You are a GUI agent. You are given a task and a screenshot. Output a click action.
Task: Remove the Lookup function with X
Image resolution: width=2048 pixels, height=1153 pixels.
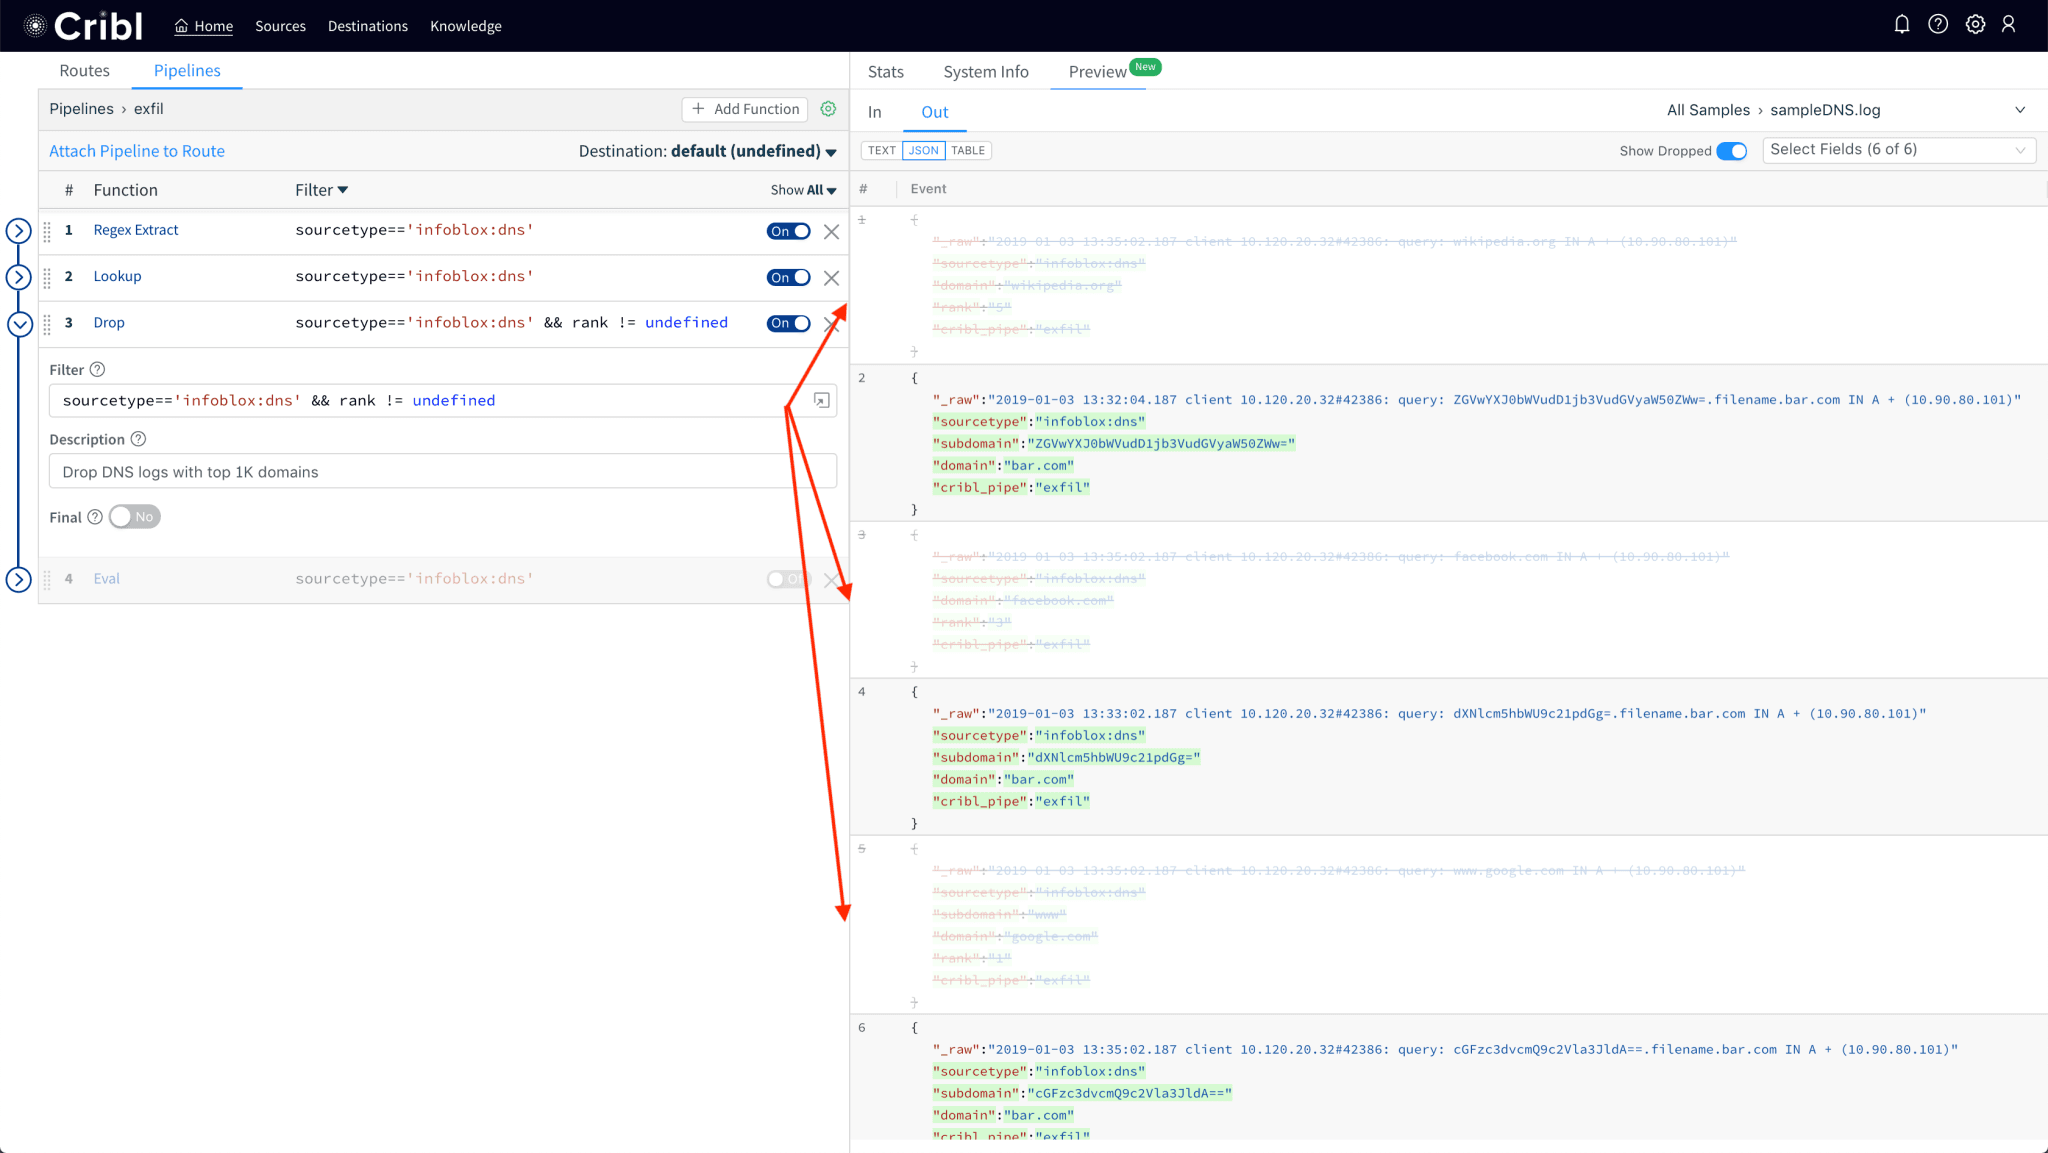pyautogui.click(x=831, y=278)
